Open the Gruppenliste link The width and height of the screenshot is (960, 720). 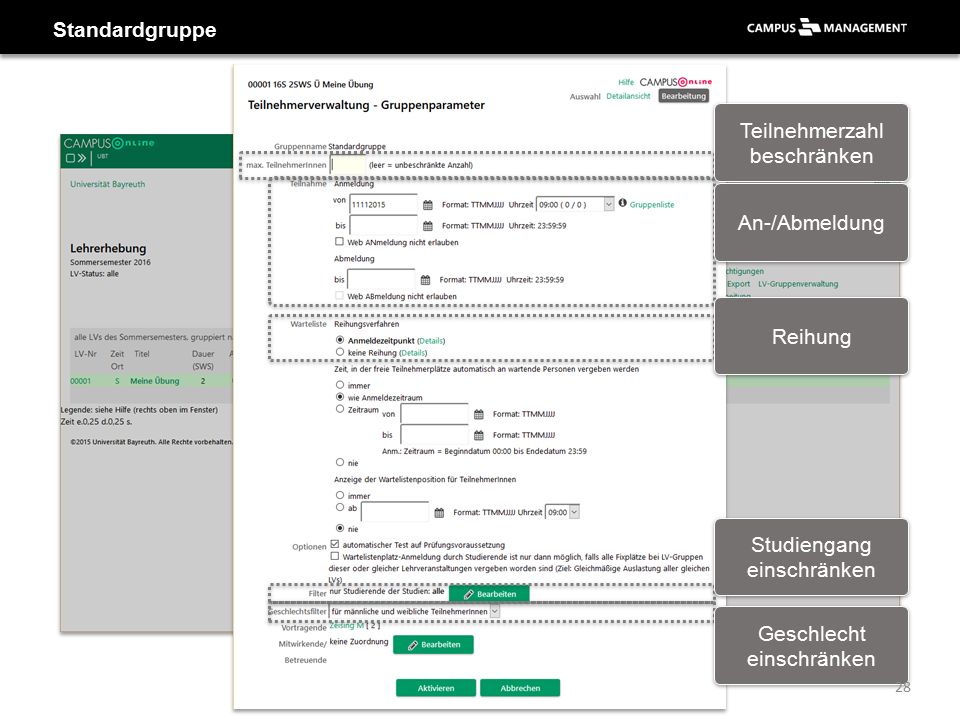pos(652,205)
